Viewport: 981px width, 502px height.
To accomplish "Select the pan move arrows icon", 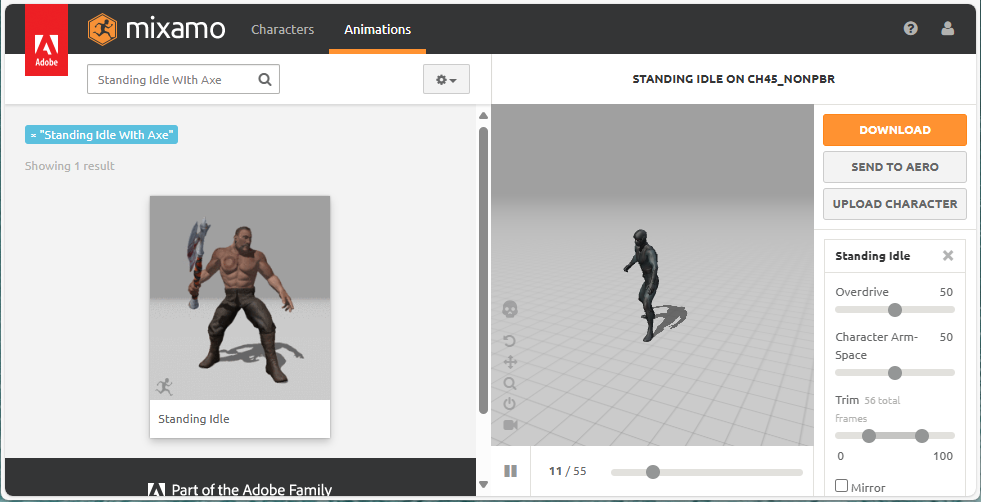I will [510, 362].
